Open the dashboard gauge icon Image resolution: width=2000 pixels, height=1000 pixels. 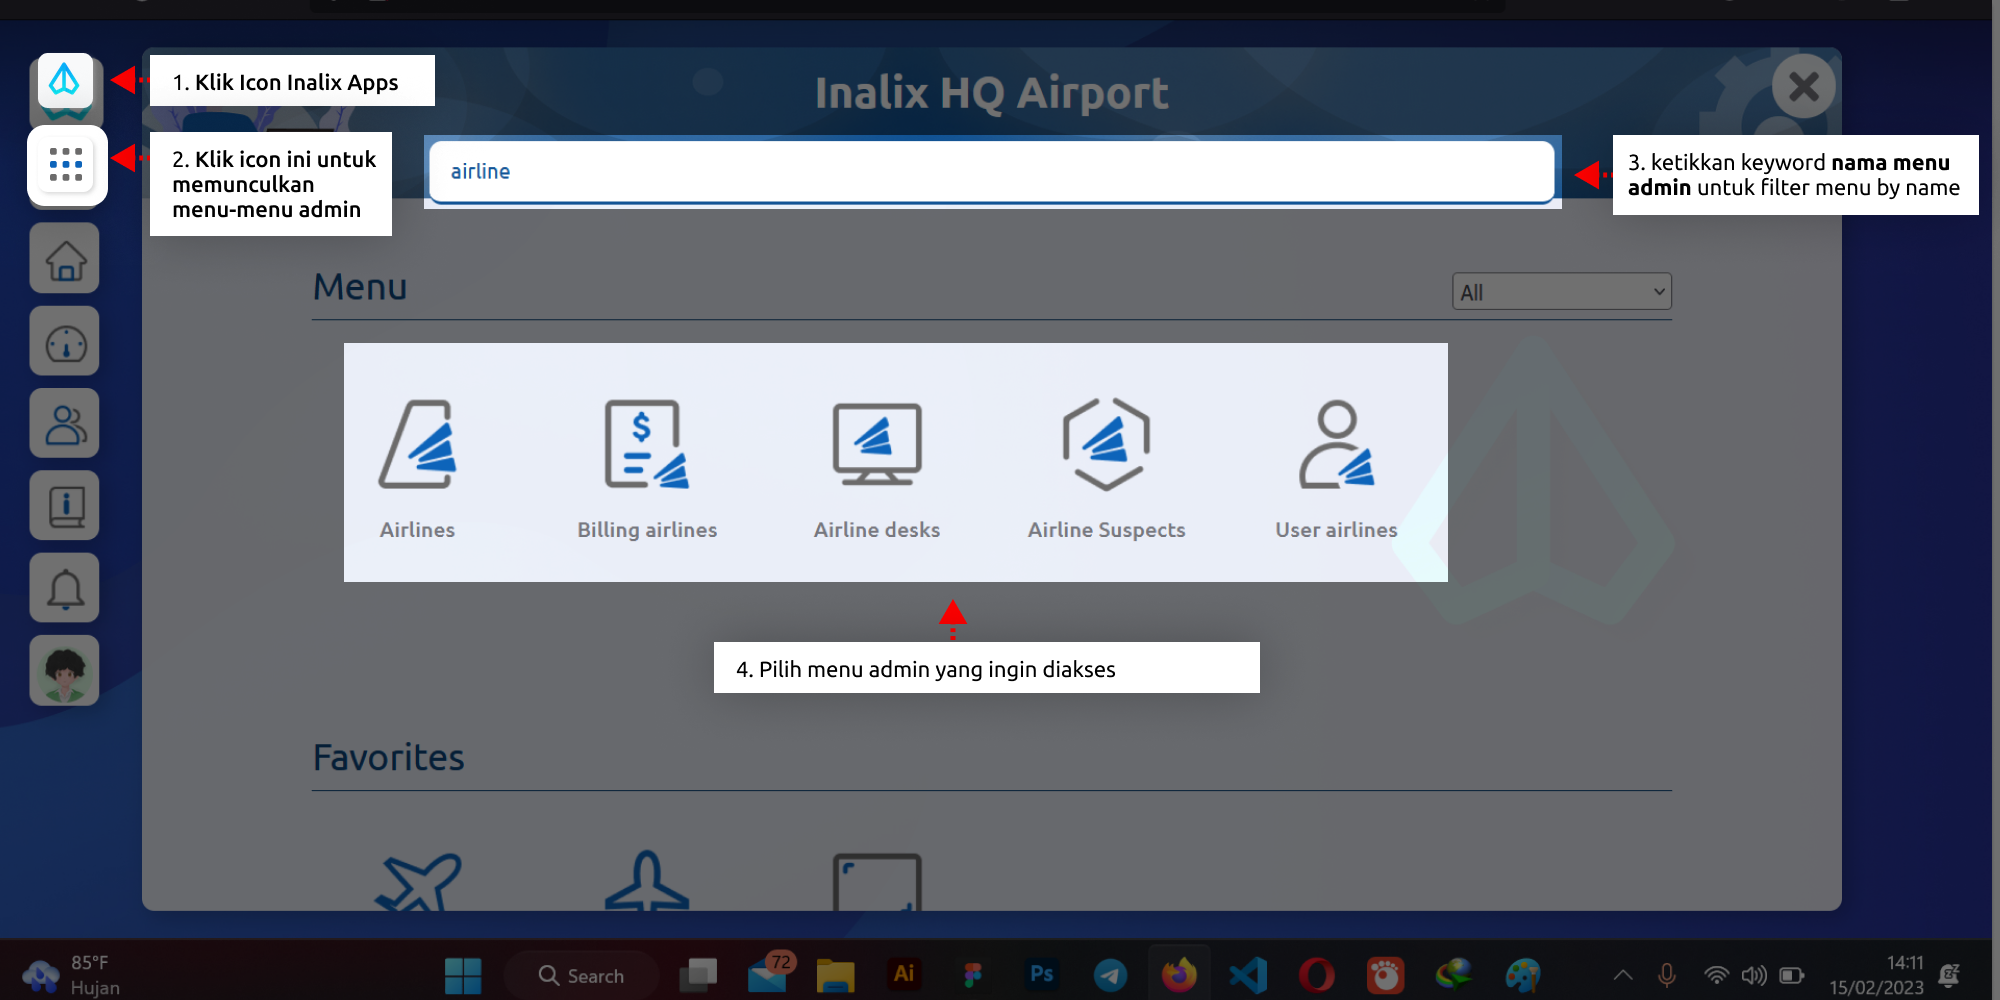[x=64, y=341]
